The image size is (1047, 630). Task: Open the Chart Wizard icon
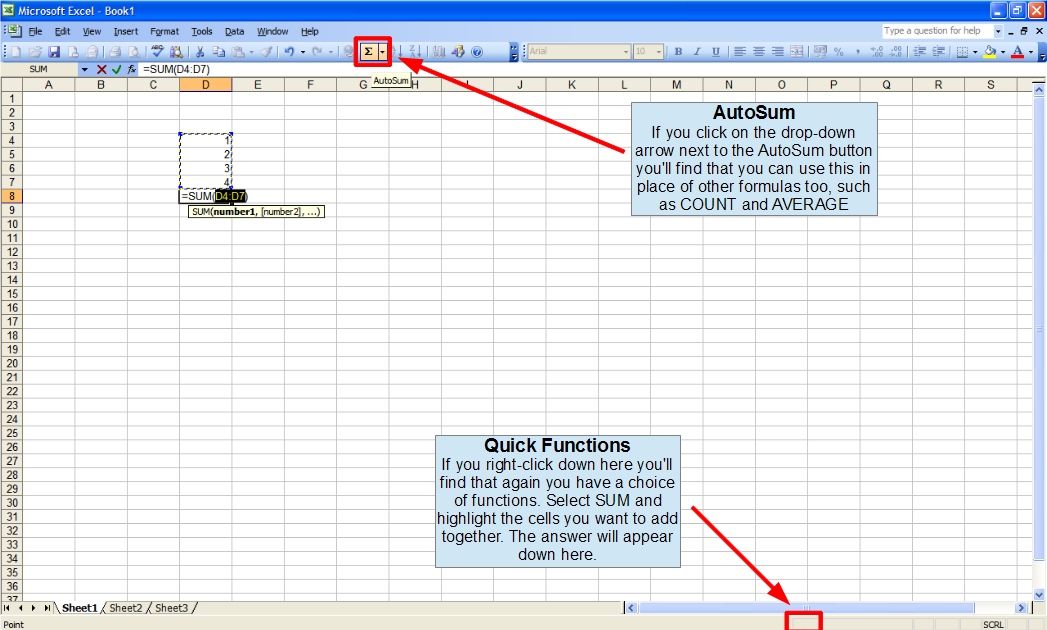[x=439, y=51]
